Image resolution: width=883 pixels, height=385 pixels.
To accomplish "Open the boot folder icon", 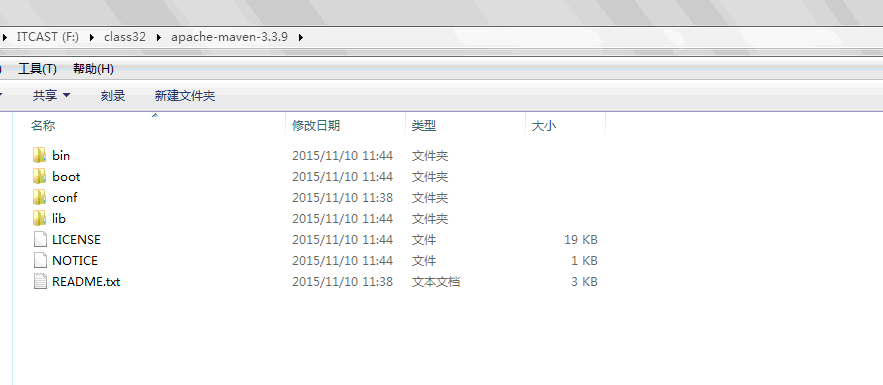I will pos(39,176).
